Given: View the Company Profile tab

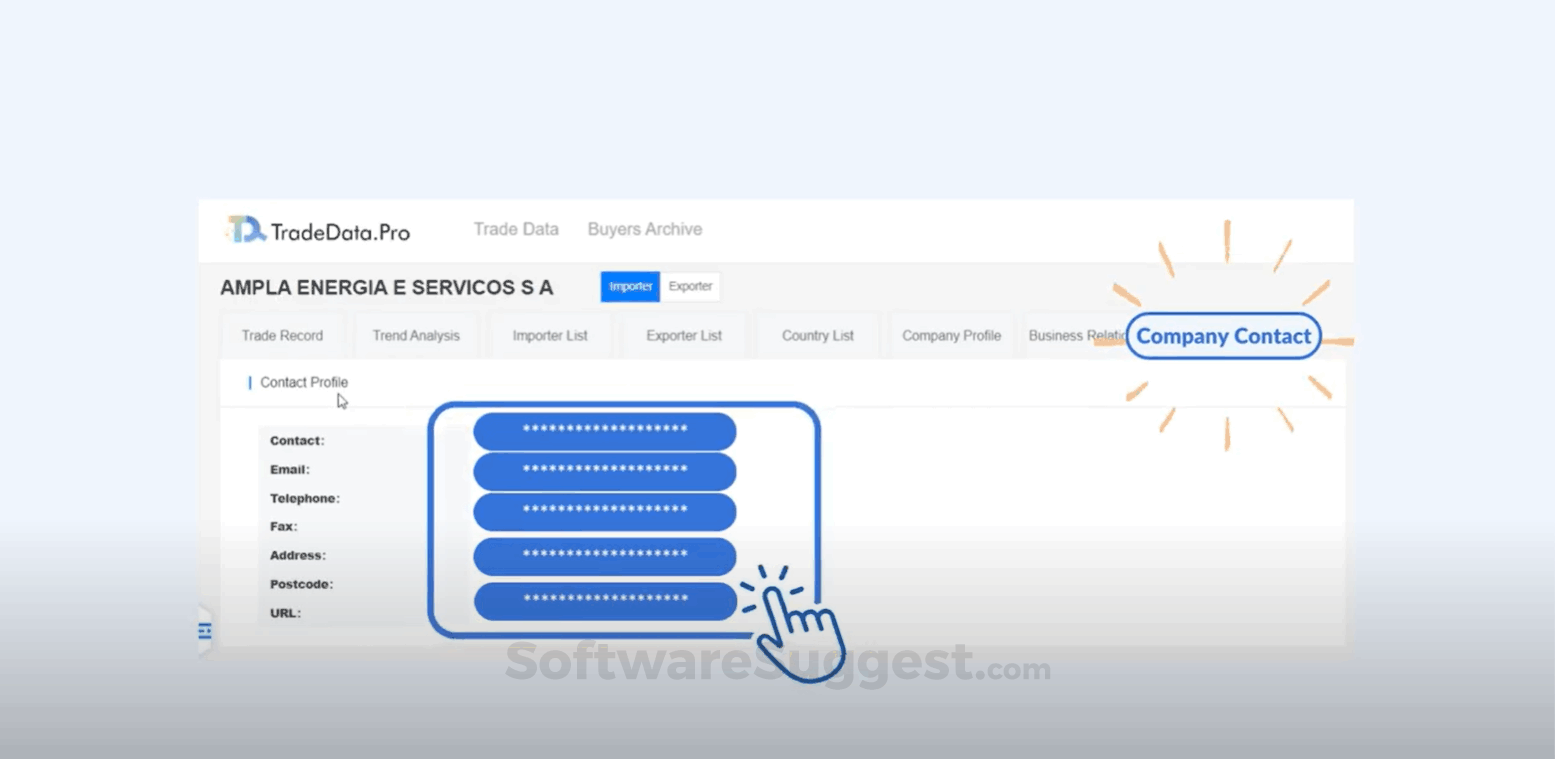Looking at the screenshot, I should point(951,335).
